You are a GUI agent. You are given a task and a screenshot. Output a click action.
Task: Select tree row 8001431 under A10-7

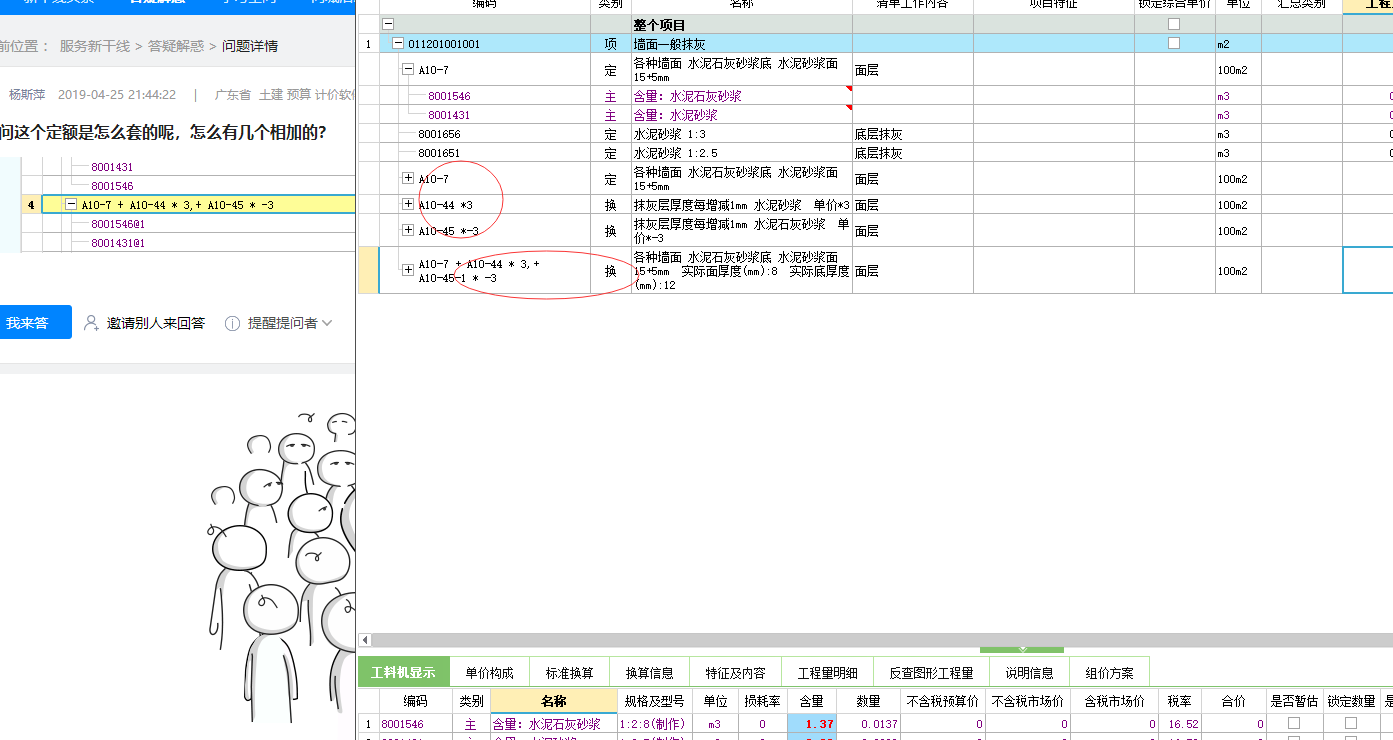tap(449, 115)
